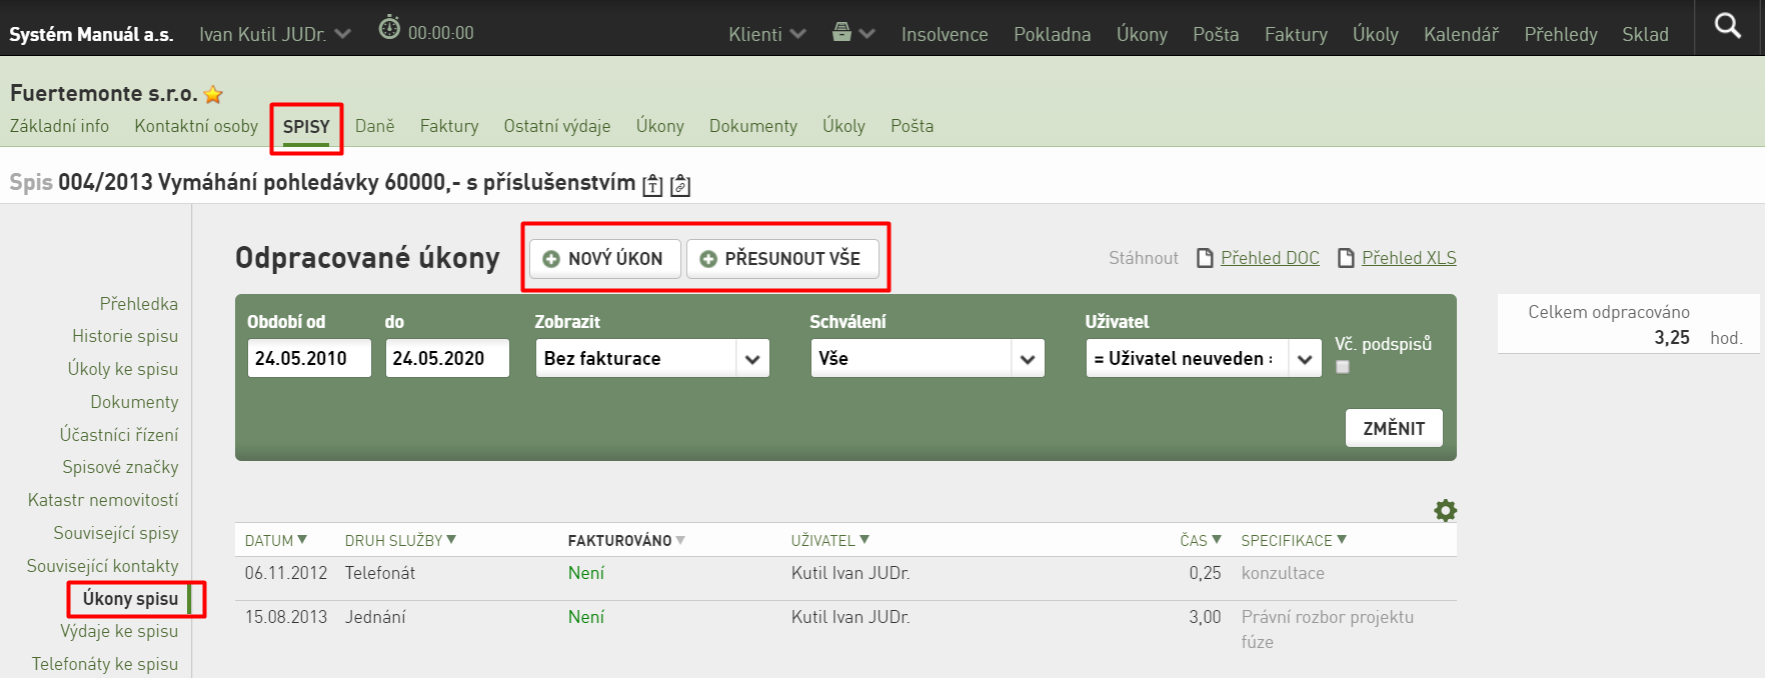This screenshot has height=678, width=1765.
Task: Toggle the Vč. podpisů checkbox
Action: click(1343, 367)
